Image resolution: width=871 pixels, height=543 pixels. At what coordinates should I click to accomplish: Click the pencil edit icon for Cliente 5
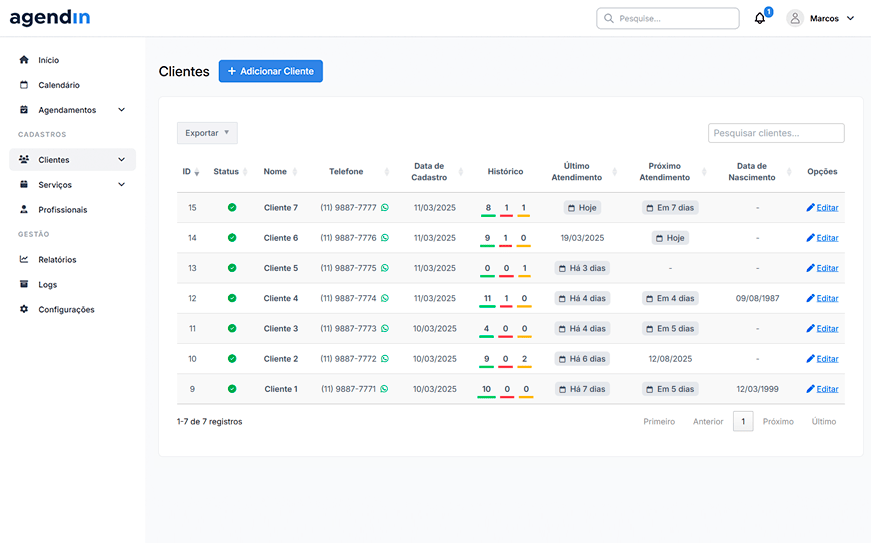(810, 268)
